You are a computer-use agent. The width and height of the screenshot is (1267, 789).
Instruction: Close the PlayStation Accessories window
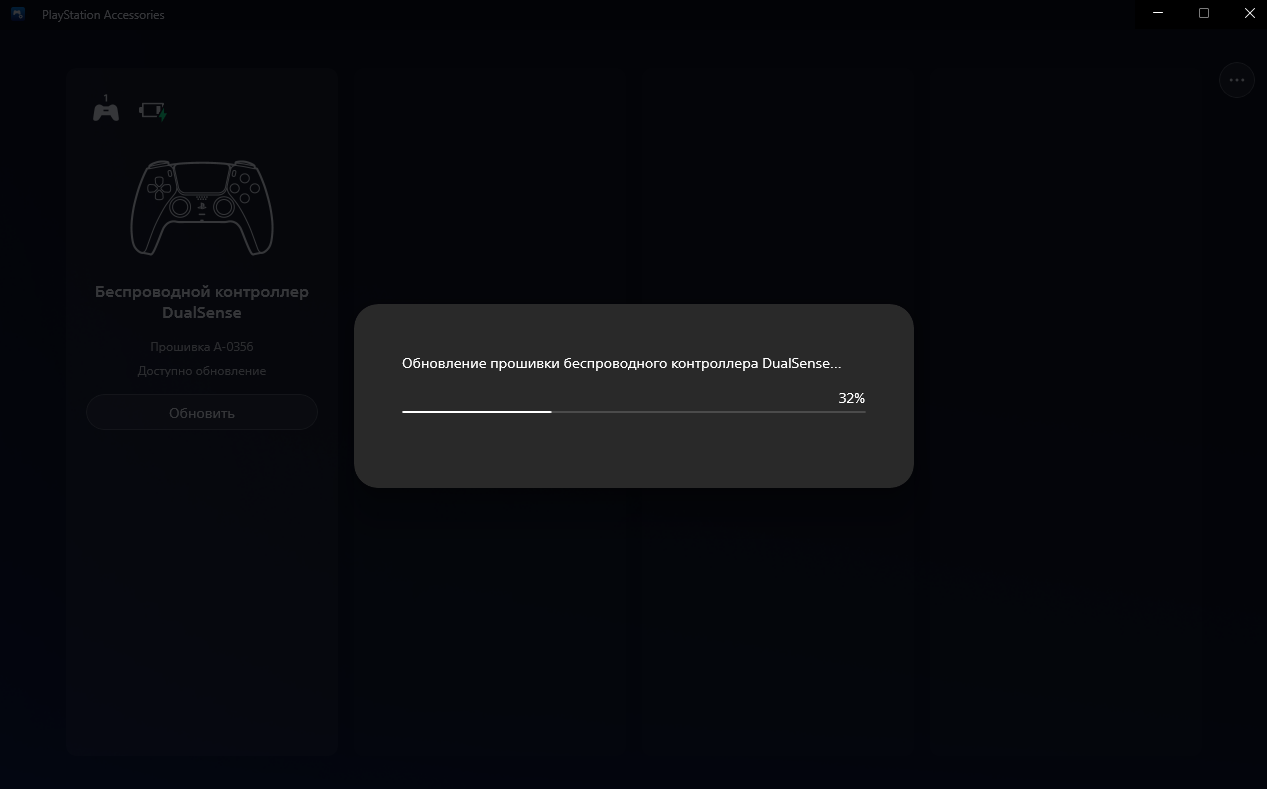point(1248,13)
